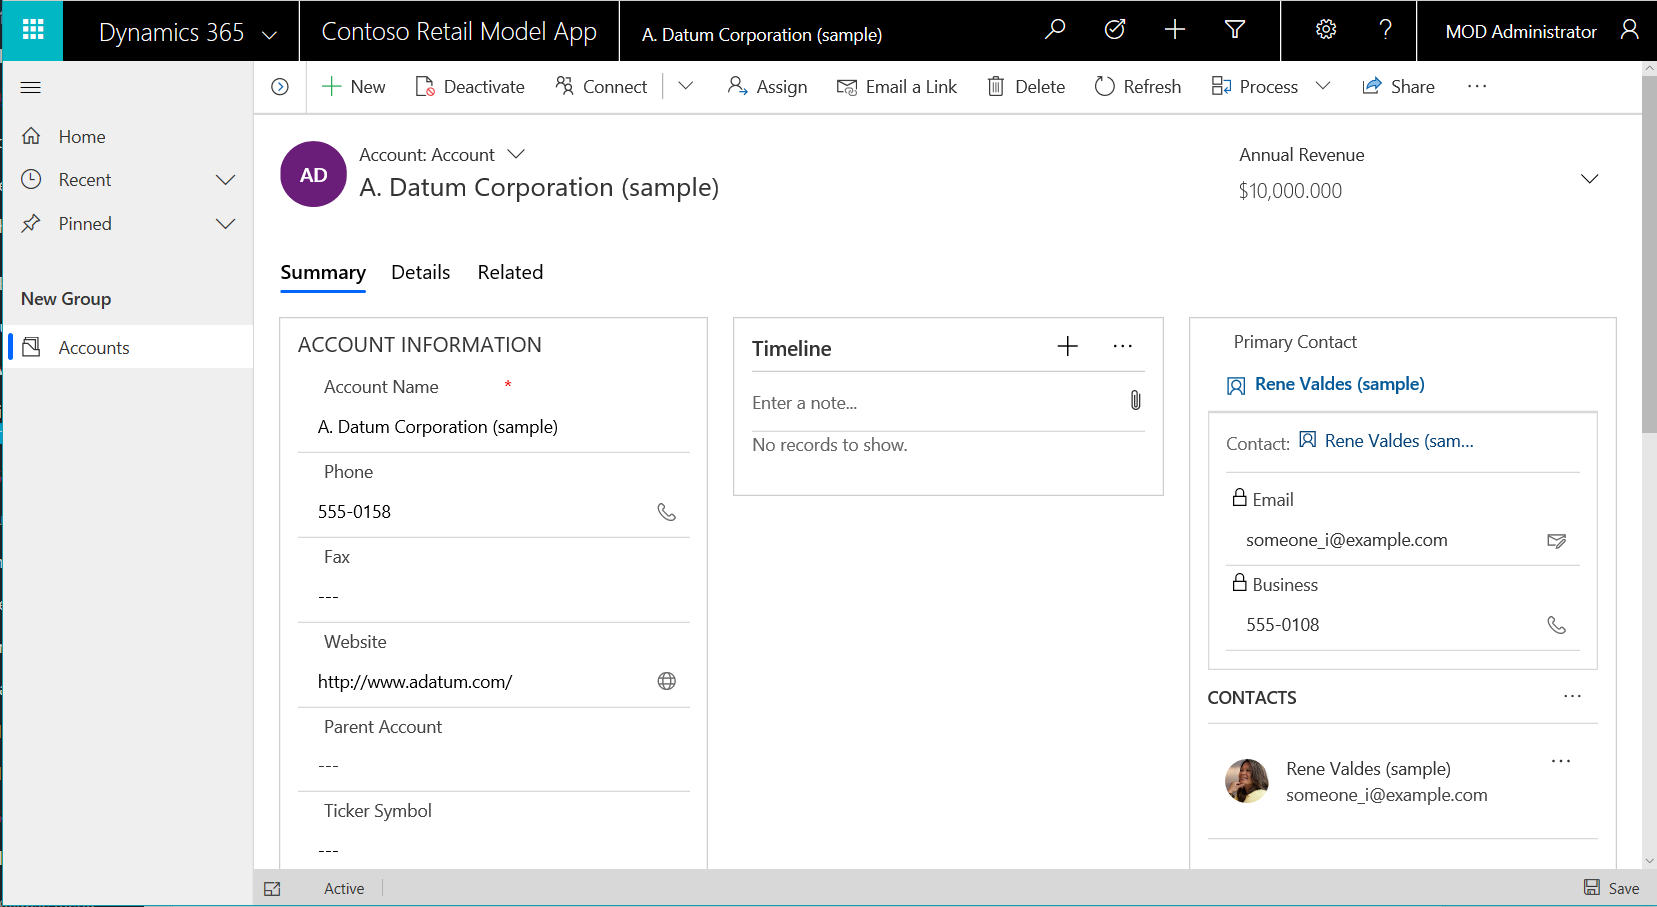Click New in the command bar
1657x907 pixels.
click(353, 87)
